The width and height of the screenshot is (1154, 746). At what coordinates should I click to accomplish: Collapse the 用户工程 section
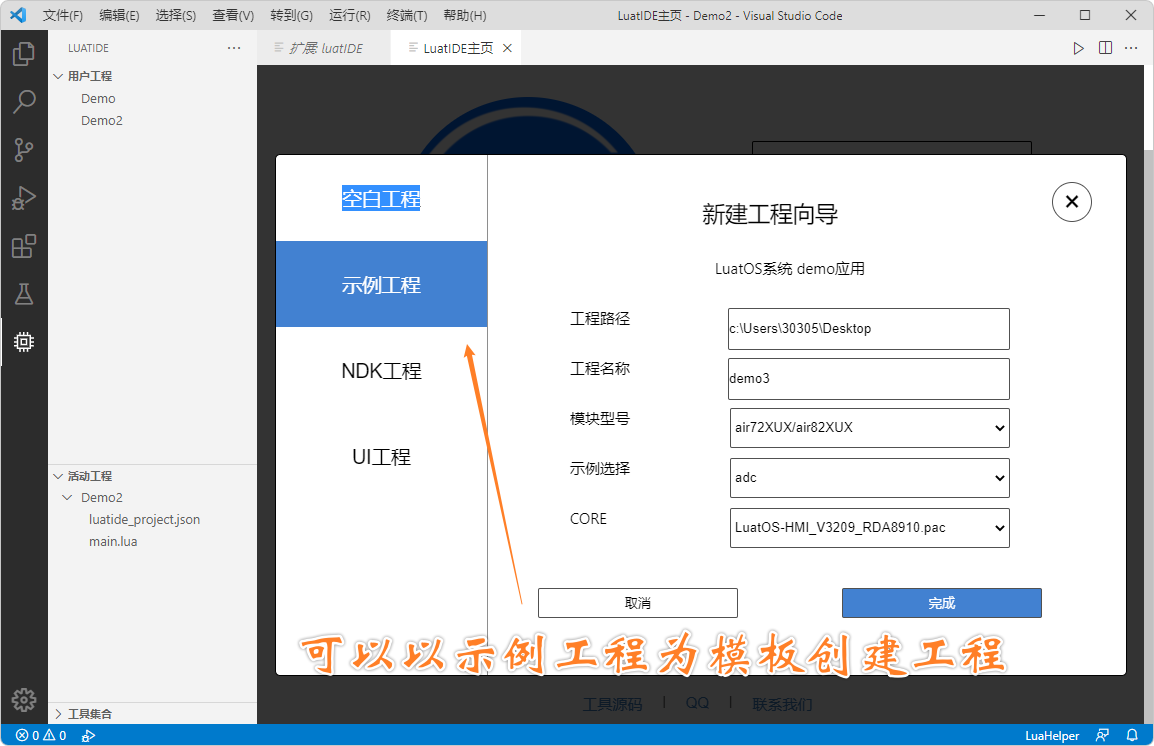[x=58, y=76]
